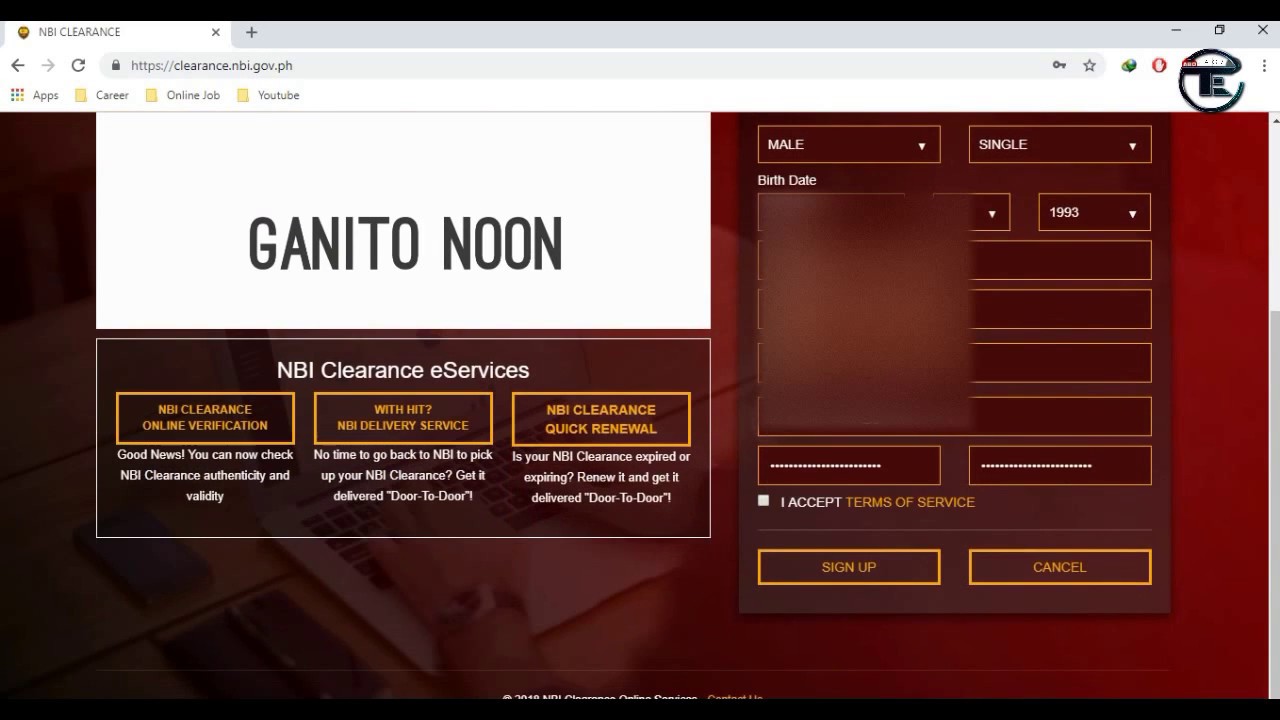
Task: Open the TERMS OF SERVICE link
Action: [910, 502]
